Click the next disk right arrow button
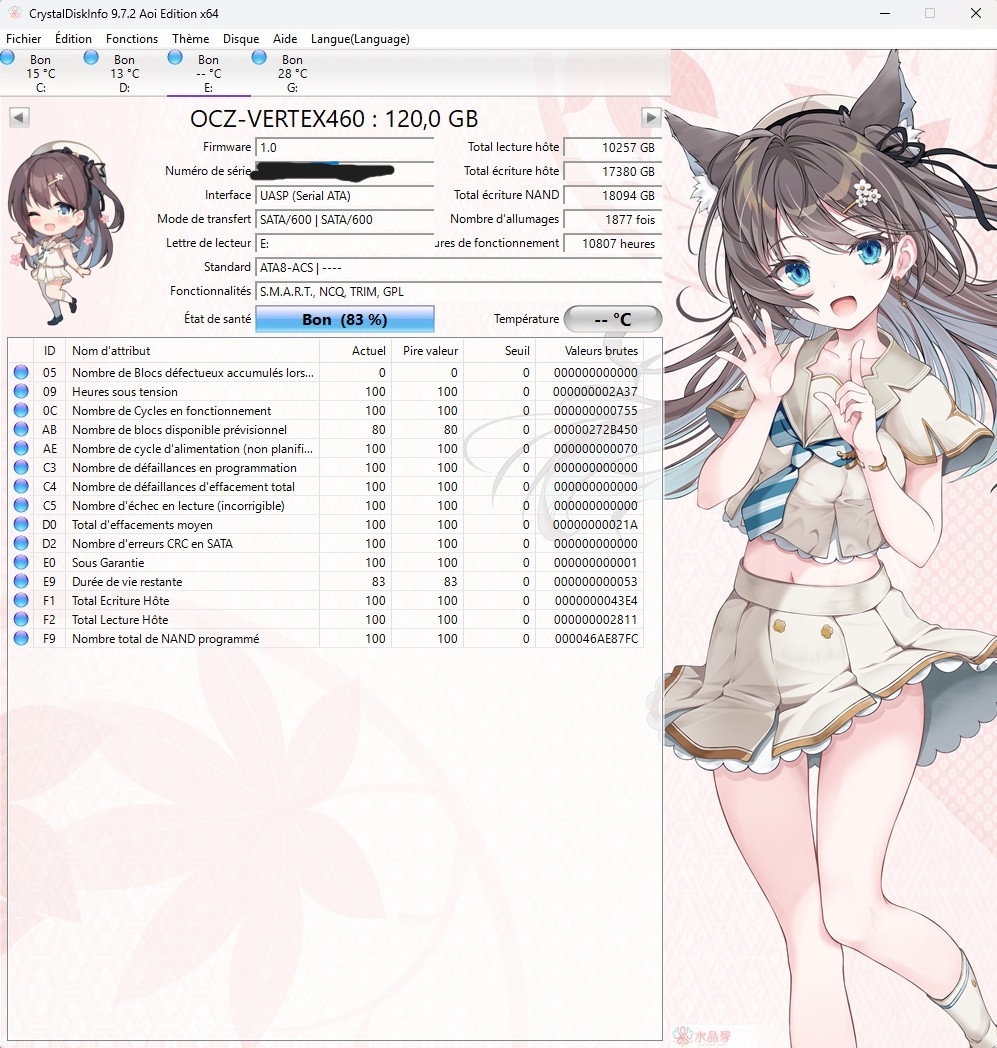Screen dimensions: 997x1048 (651, 118)
